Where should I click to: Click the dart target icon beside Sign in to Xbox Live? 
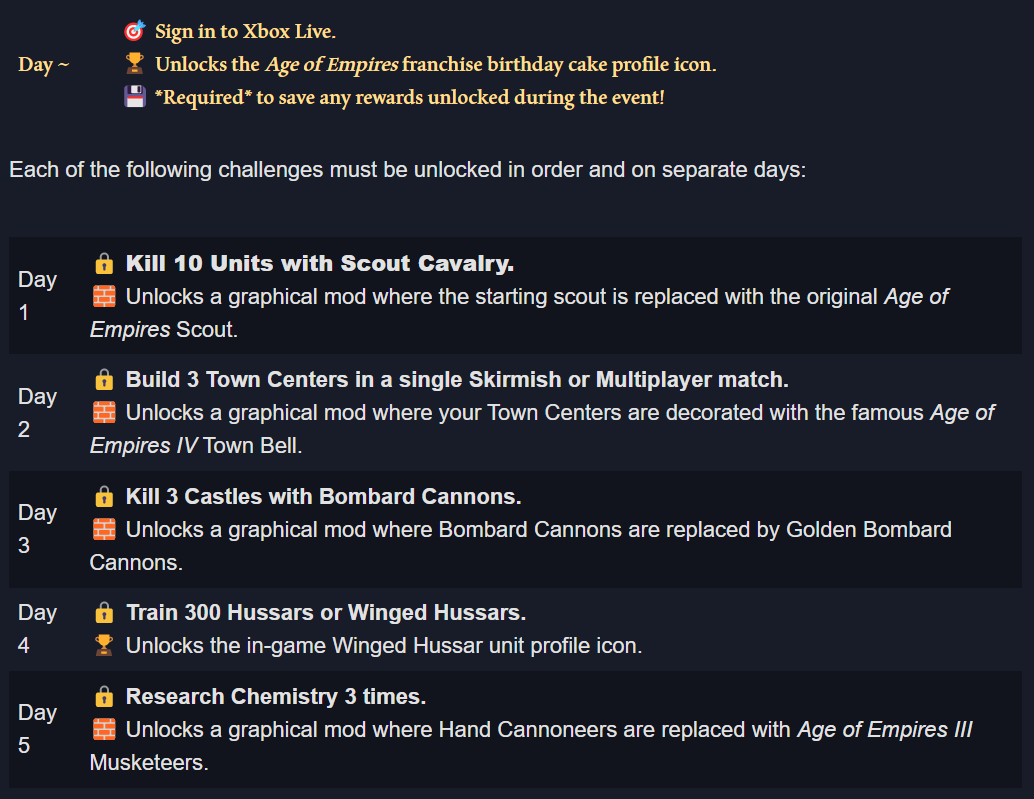[x=135, y=31]
